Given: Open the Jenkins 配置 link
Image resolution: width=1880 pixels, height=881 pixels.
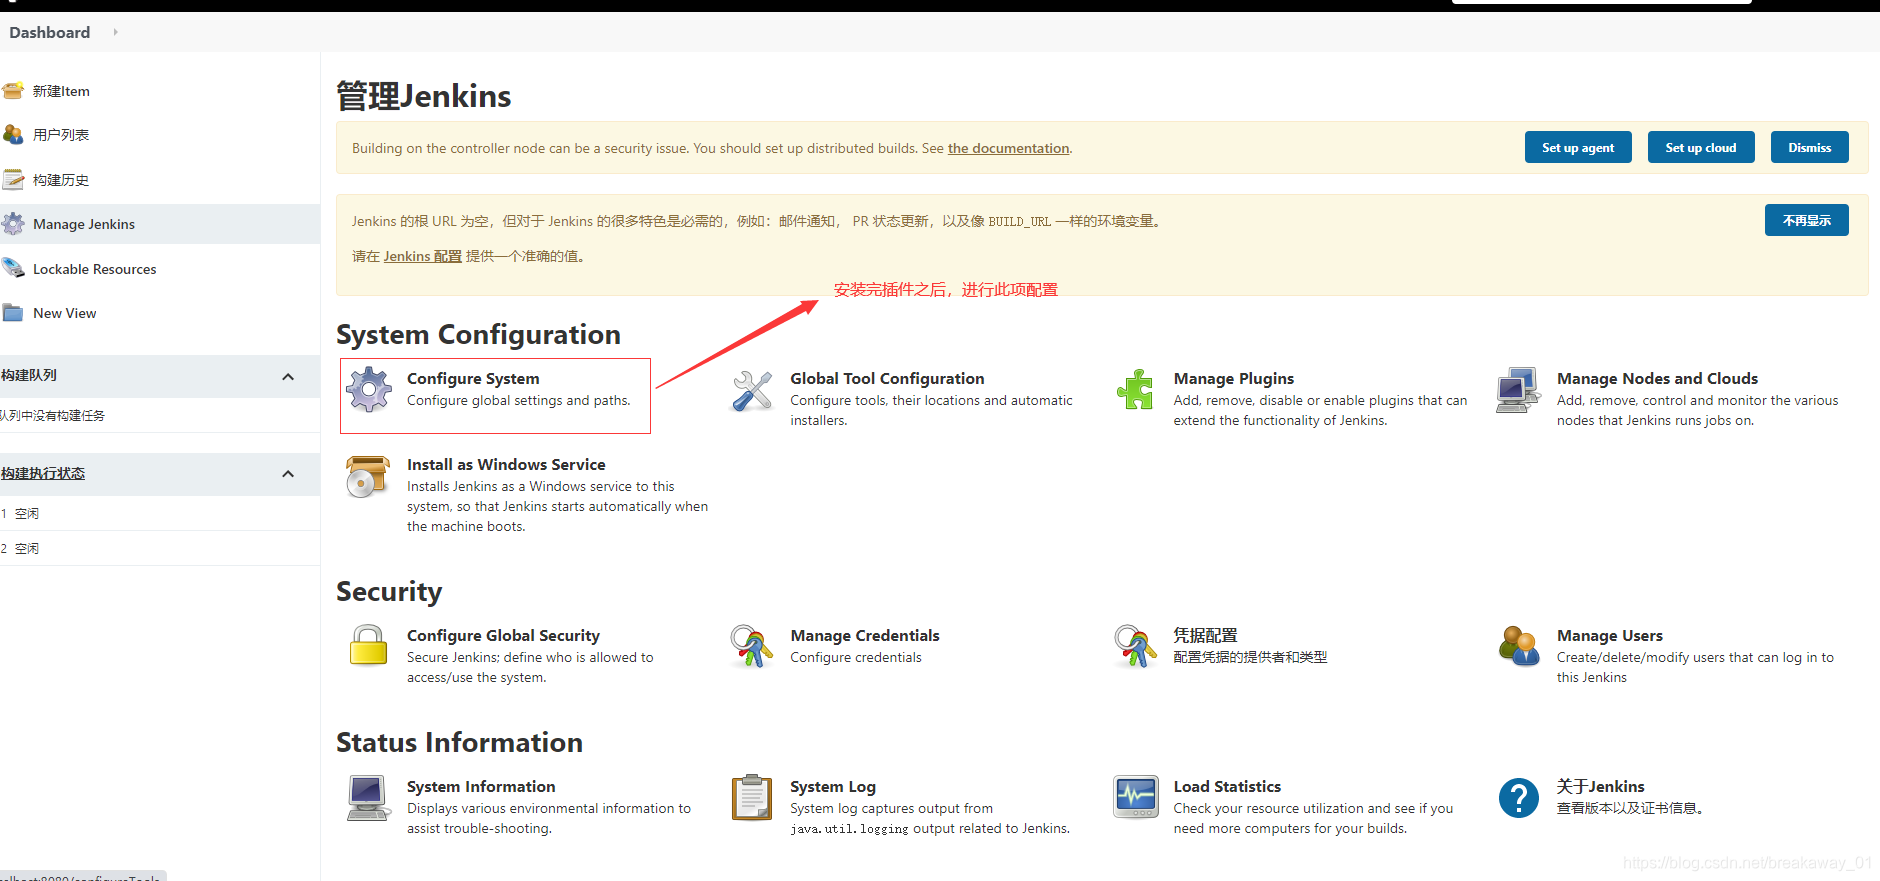Looking at the screenshot, I should 423,256.
